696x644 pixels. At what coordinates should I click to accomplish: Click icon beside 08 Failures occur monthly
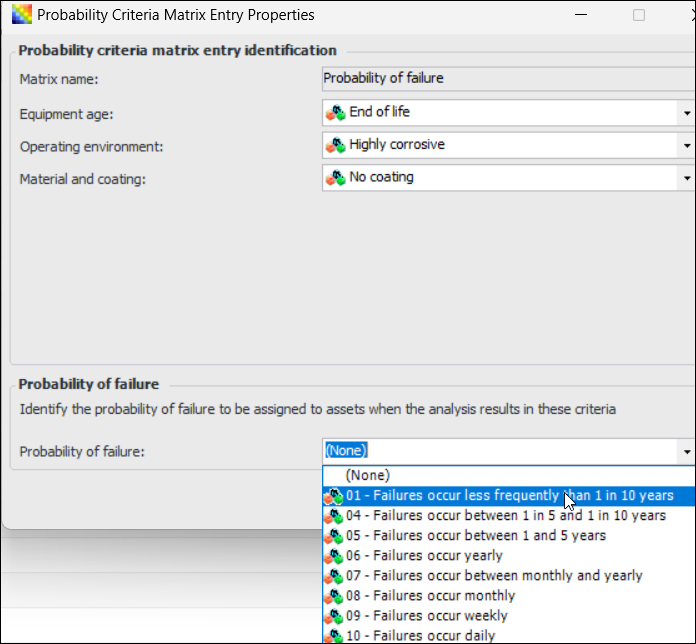point(333,596)
